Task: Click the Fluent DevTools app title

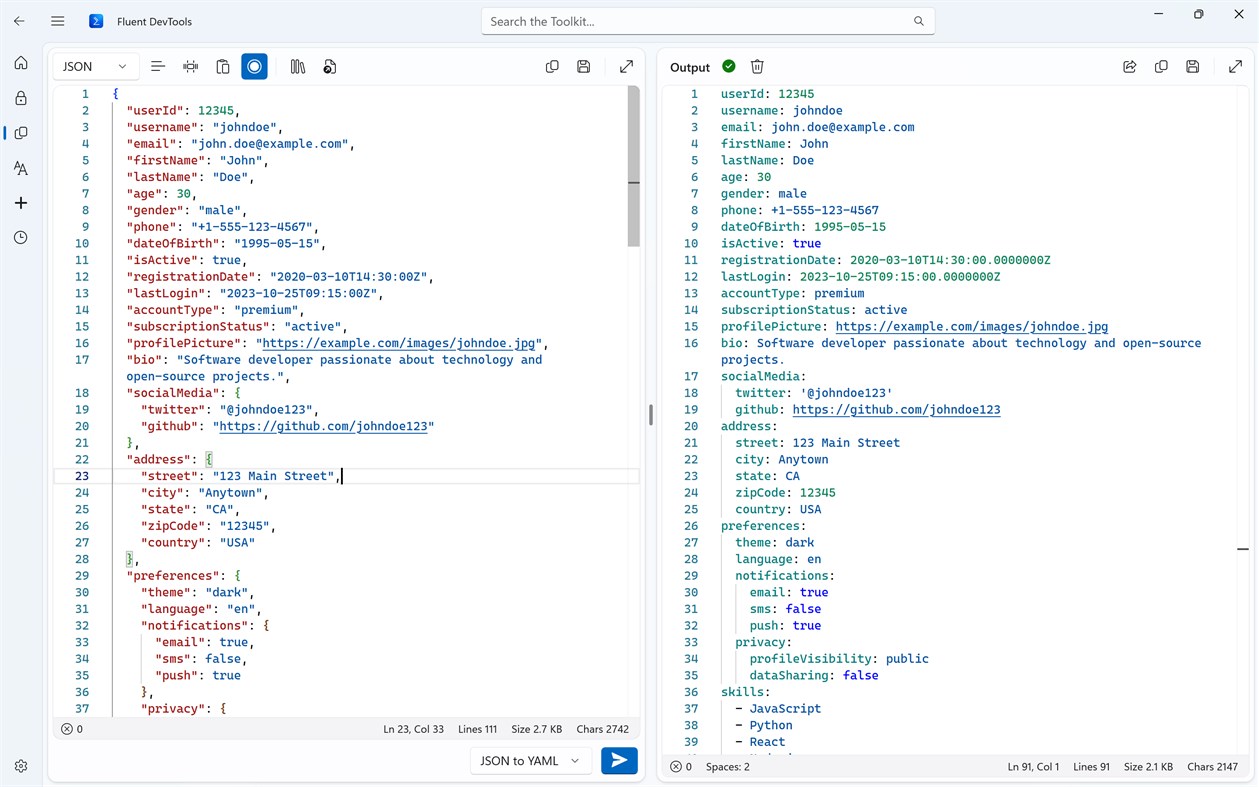Action: click(x=154, y=21)
